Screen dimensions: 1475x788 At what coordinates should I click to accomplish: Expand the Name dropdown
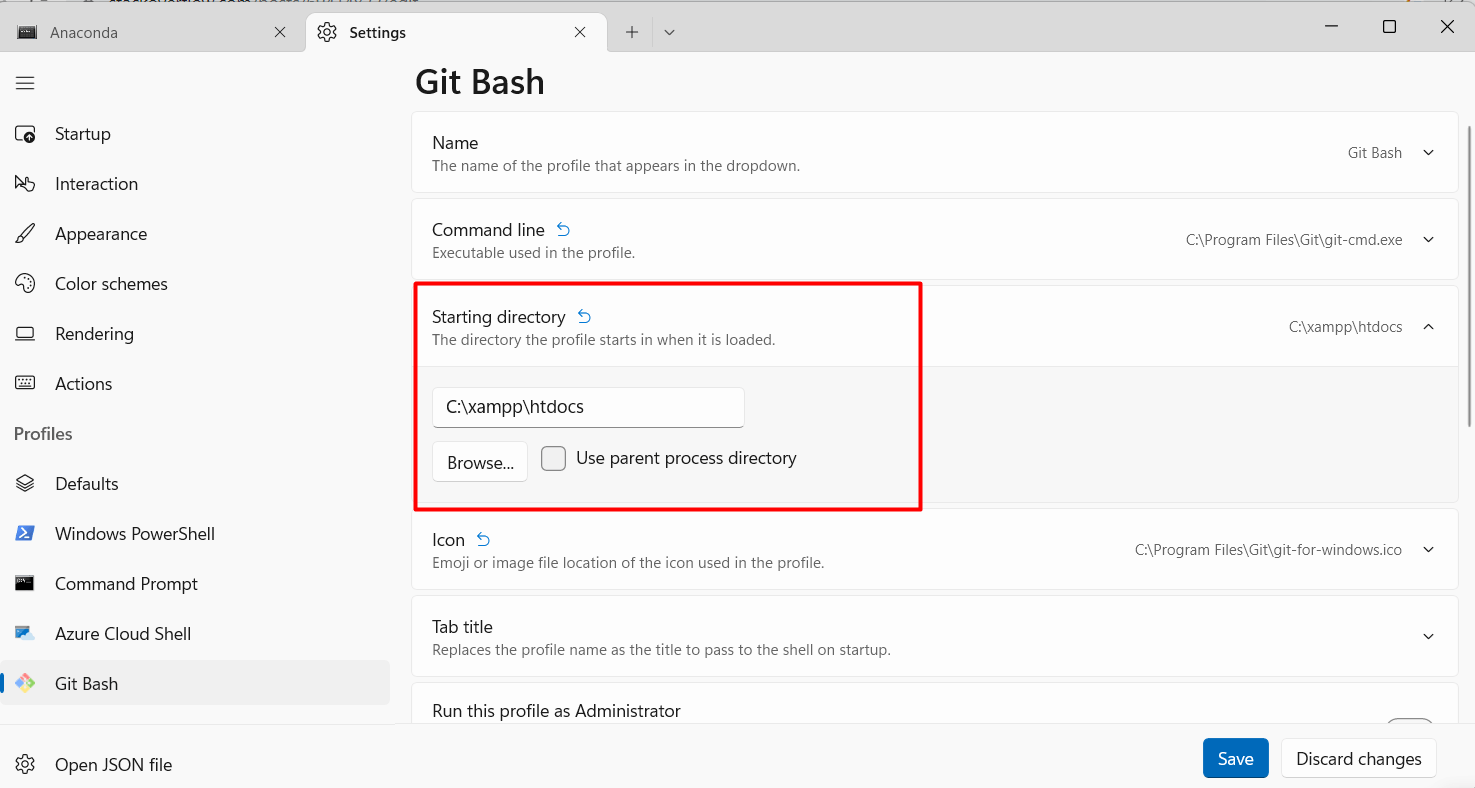pos(1428,152)
